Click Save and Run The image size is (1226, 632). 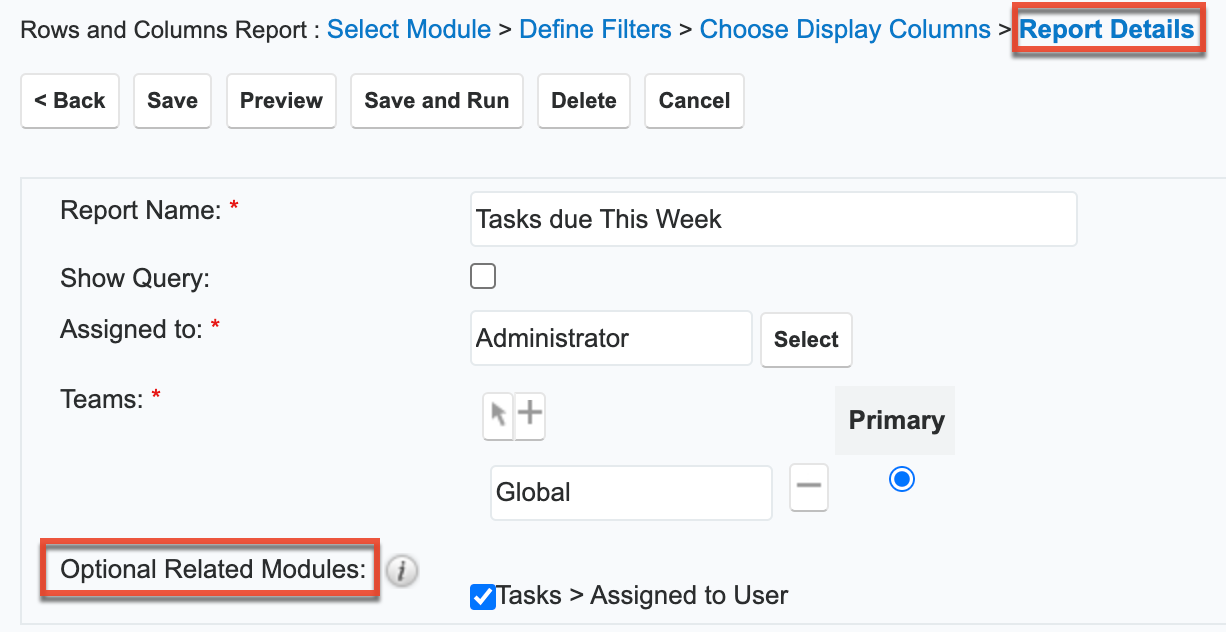pyautogui.click(x=436, y=100)
